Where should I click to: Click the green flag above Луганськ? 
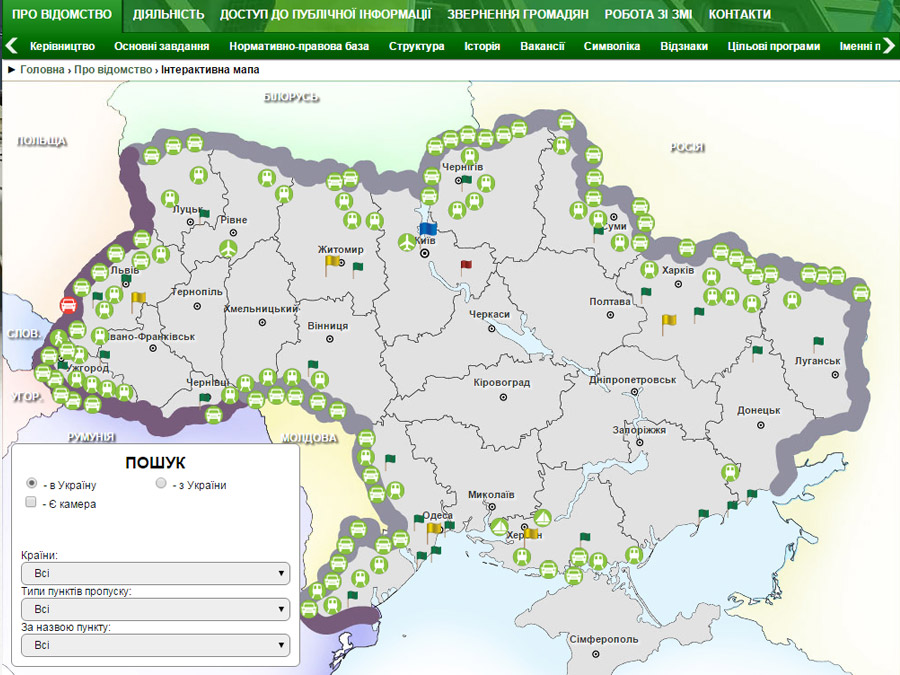(818, 343)
